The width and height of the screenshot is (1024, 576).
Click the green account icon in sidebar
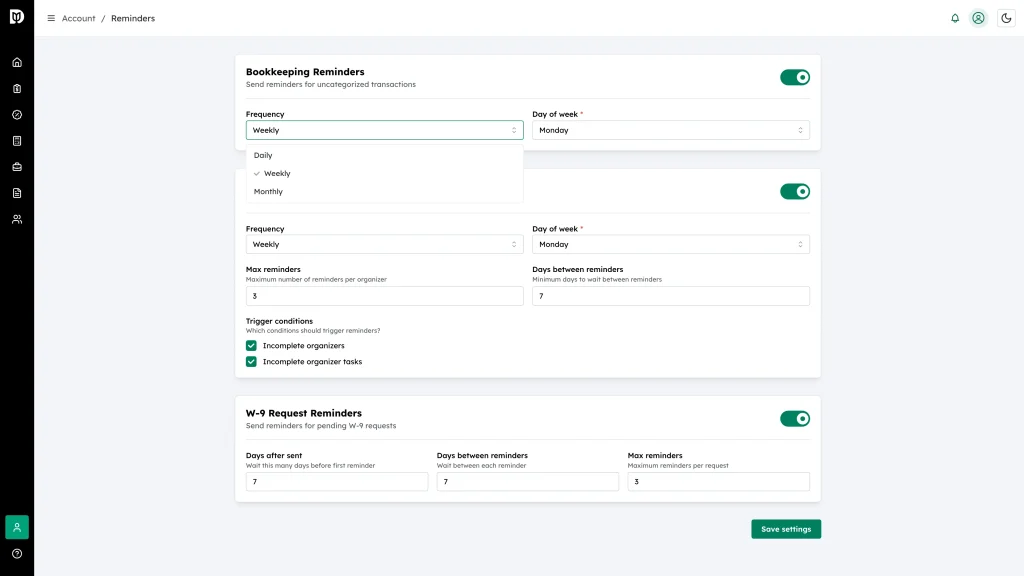(x=17, y=527)
